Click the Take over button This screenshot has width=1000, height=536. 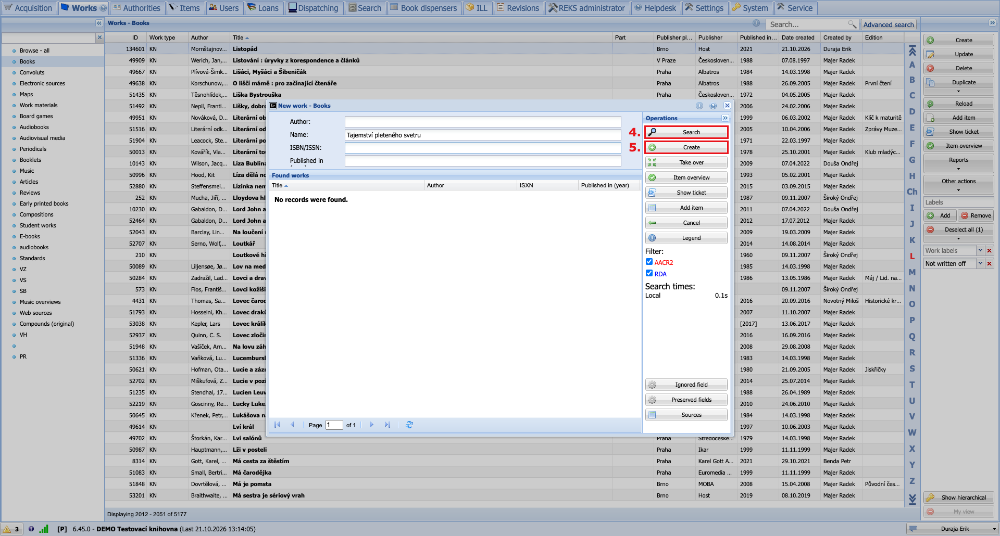point(686,162)
